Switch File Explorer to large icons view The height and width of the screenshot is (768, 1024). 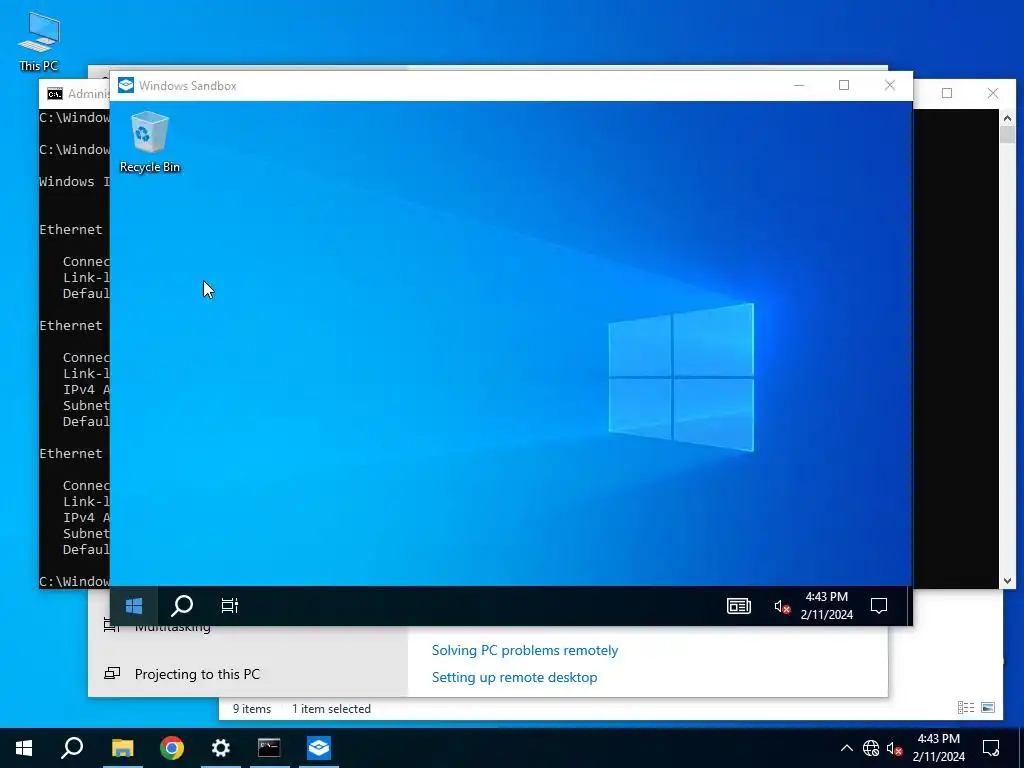click(x=988, y=707)
